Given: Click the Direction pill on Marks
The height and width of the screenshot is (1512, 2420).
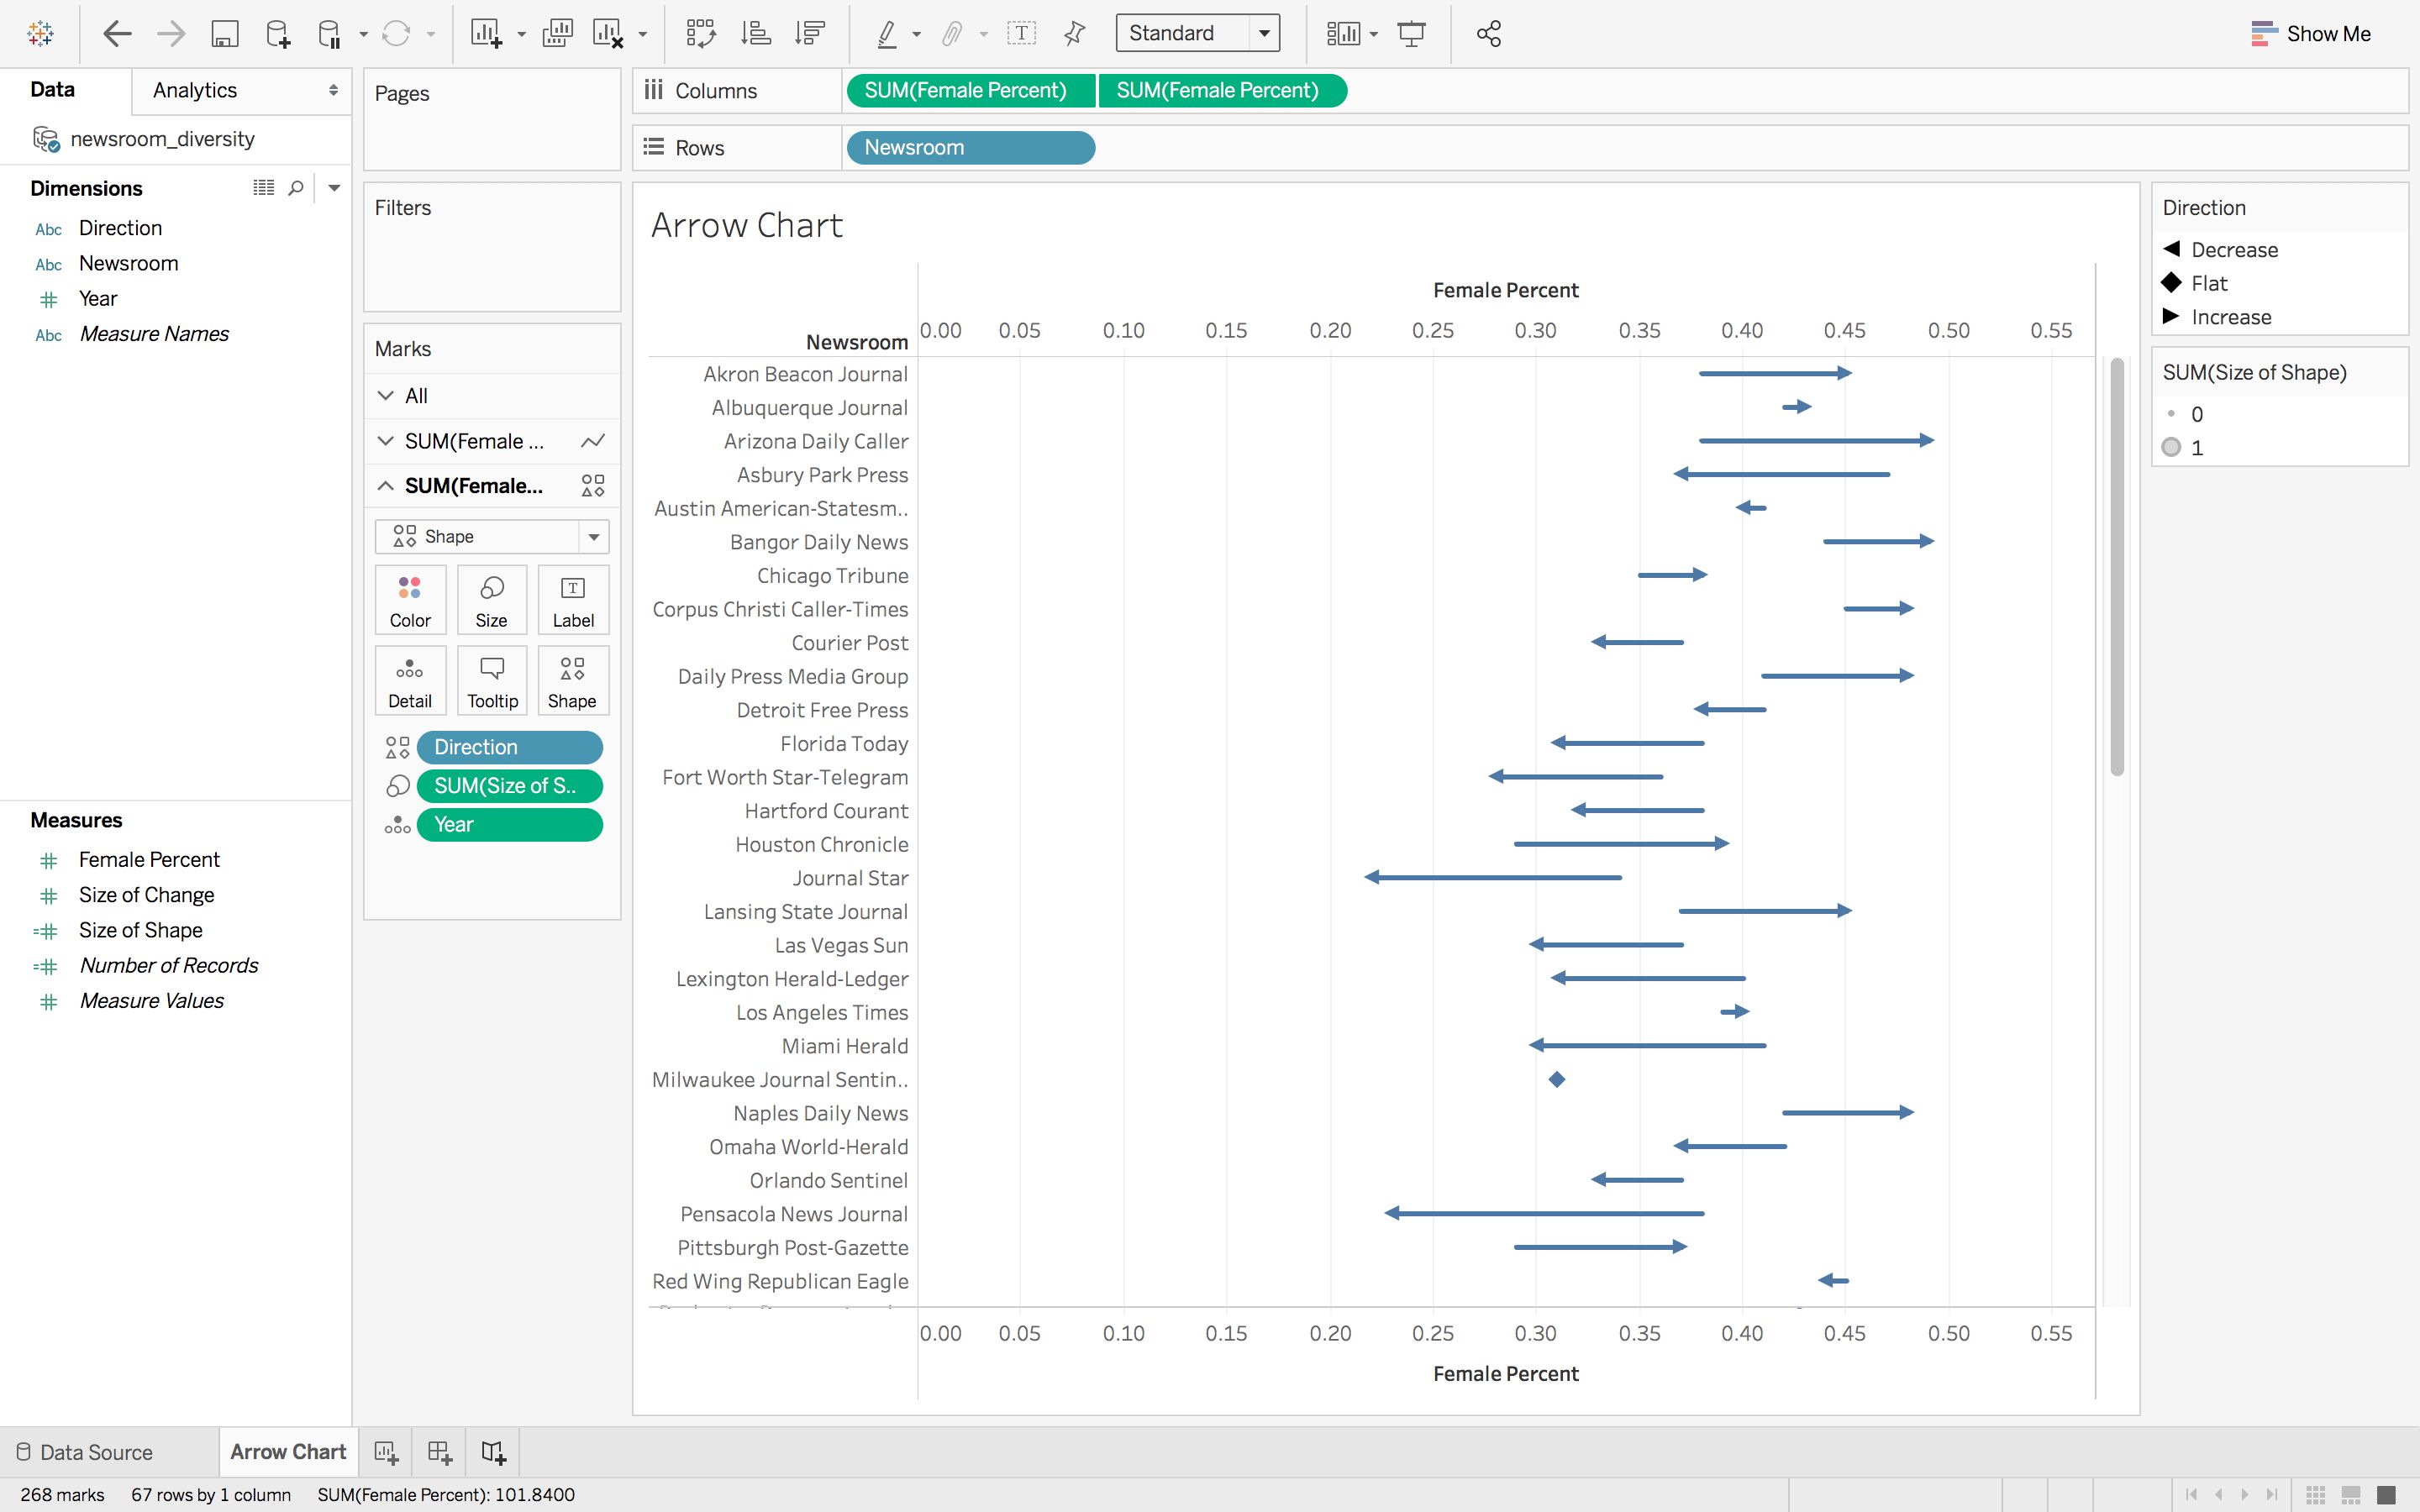Looking at the screenshot, I should click(x=509, y=747).
